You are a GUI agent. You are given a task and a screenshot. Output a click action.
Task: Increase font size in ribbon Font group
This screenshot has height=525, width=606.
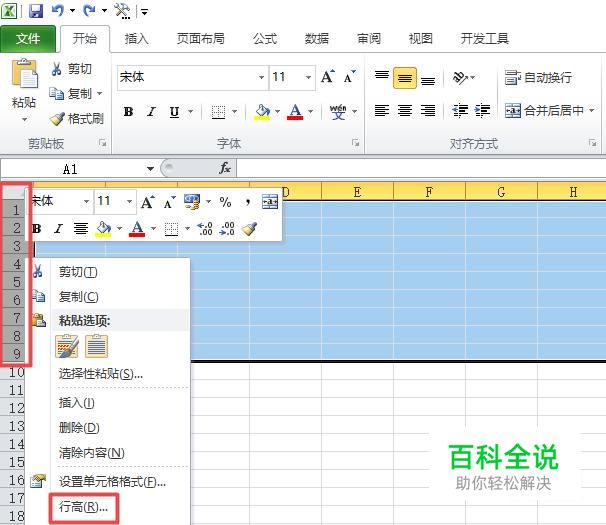tap(327, 77)
